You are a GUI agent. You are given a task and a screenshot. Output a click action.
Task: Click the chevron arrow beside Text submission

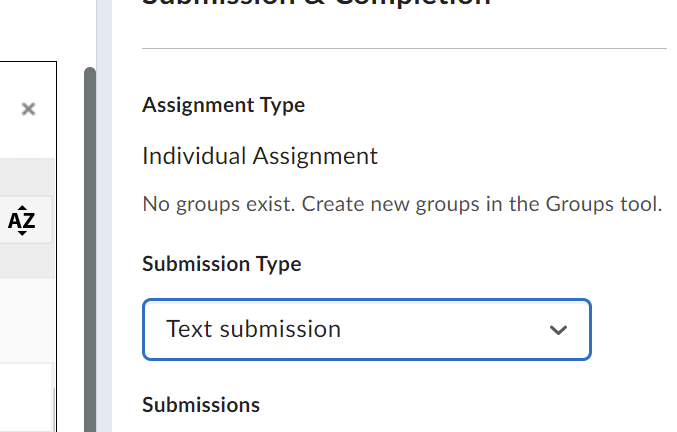coord(558,330)
